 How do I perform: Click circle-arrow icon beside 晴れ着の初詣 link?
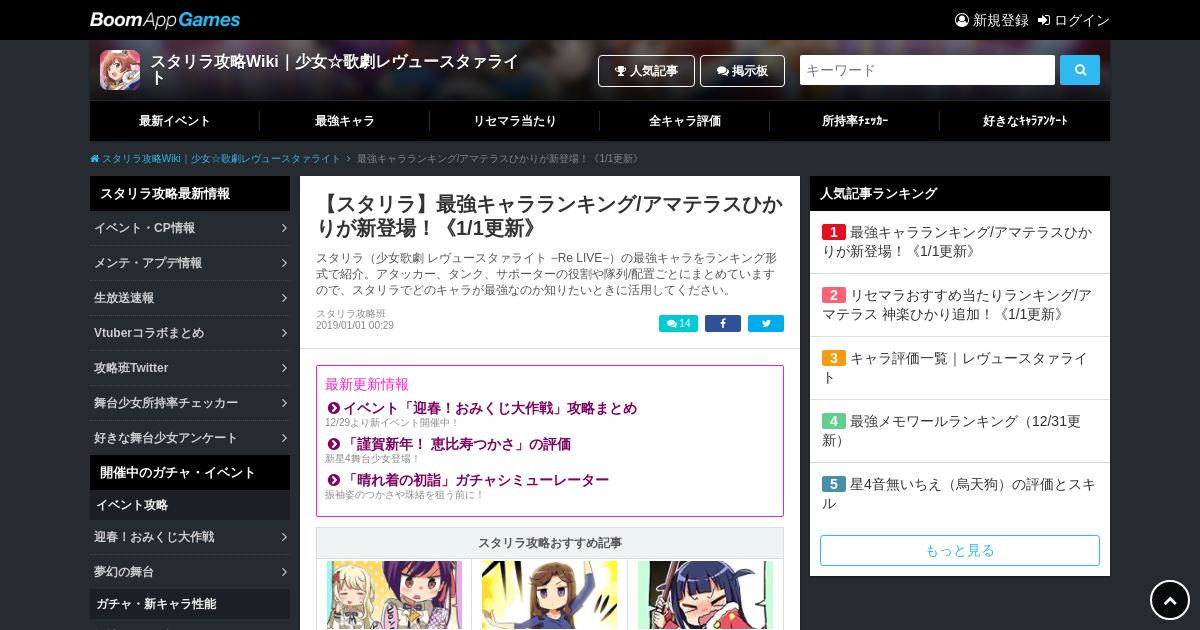pos(334,480)
